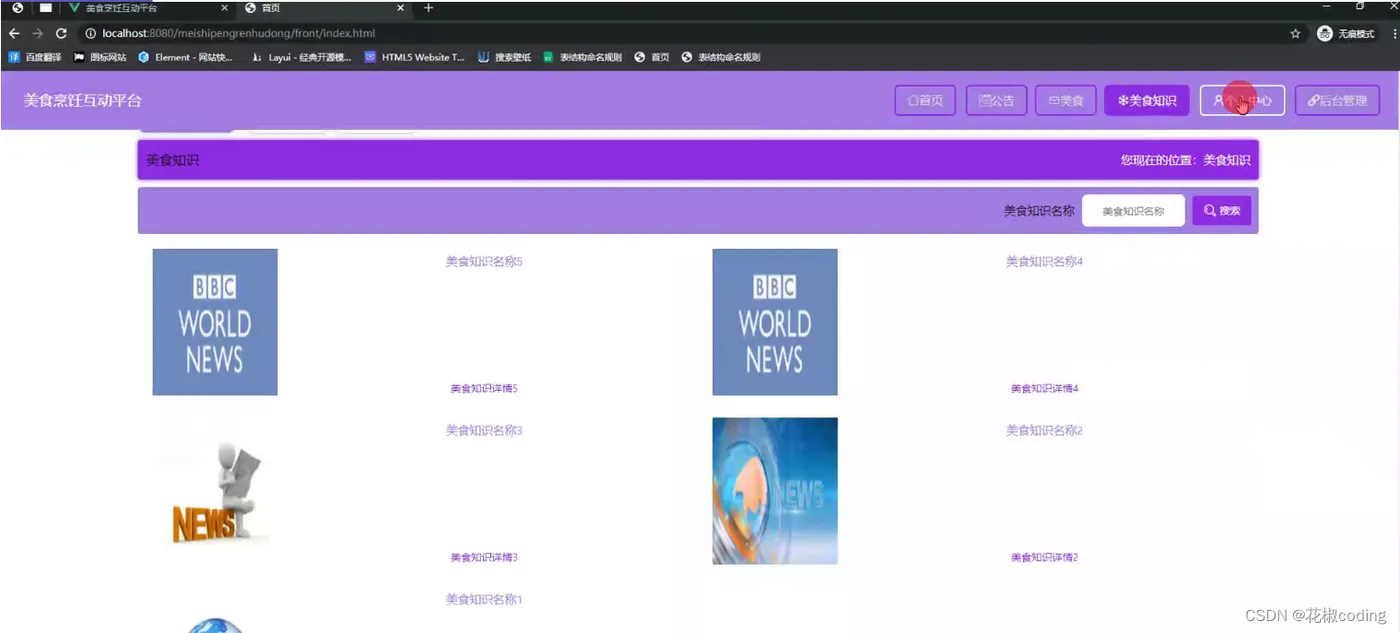
Task: Click the 美食知识 section heading
Action: point(172,160)
